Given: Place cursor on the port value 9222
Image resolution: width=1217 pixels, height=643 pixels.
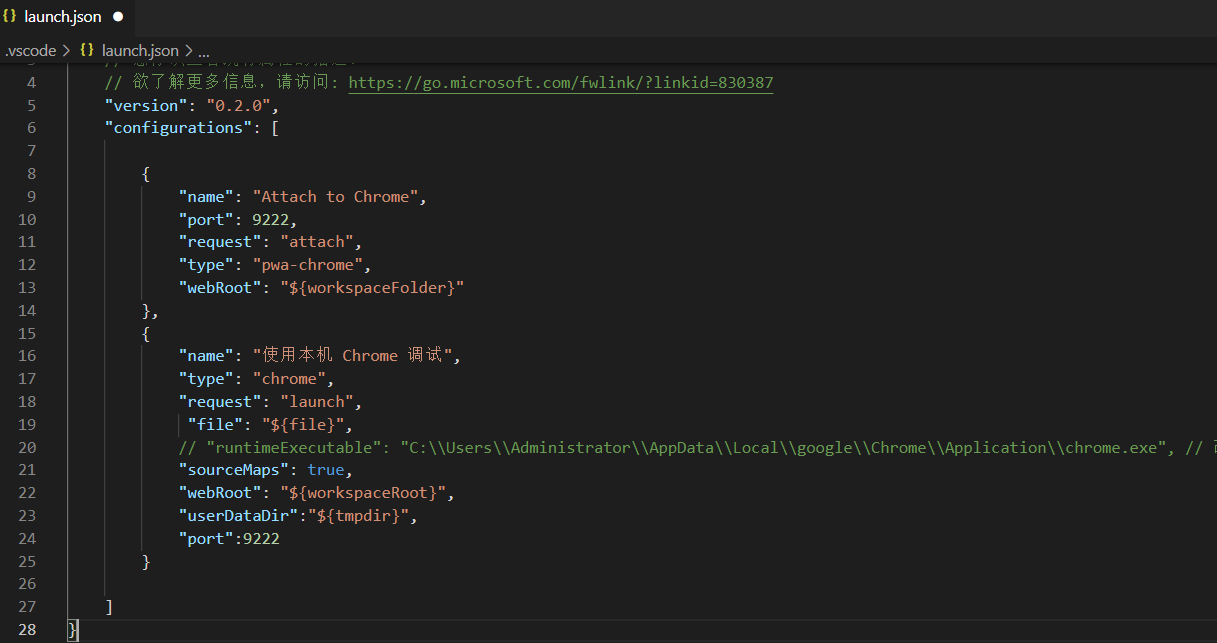Looking at the screenshot, I should pos(271,219).
